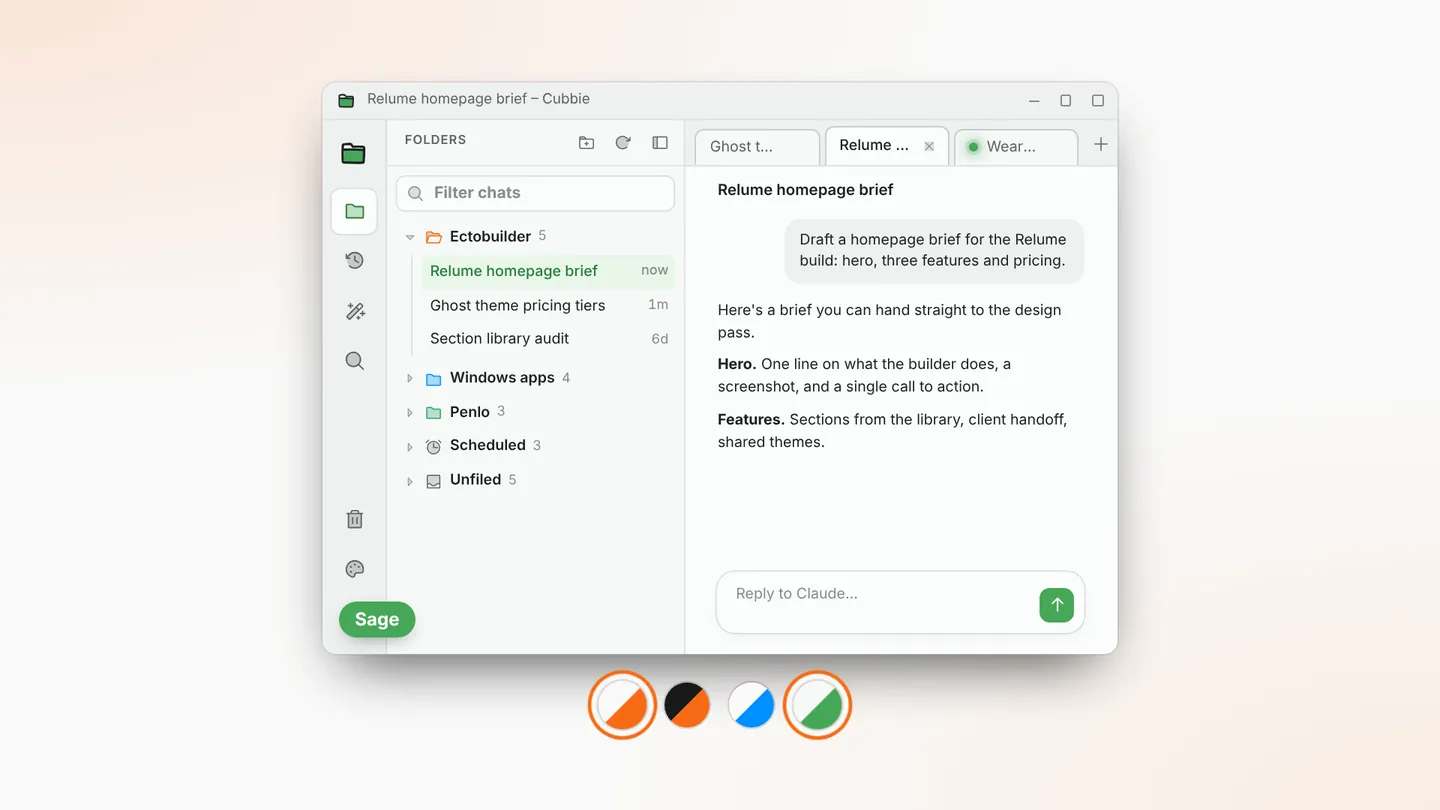Select the Windows apps folder label
This screenshot has height=810, width=1440.
coord(502,377)
